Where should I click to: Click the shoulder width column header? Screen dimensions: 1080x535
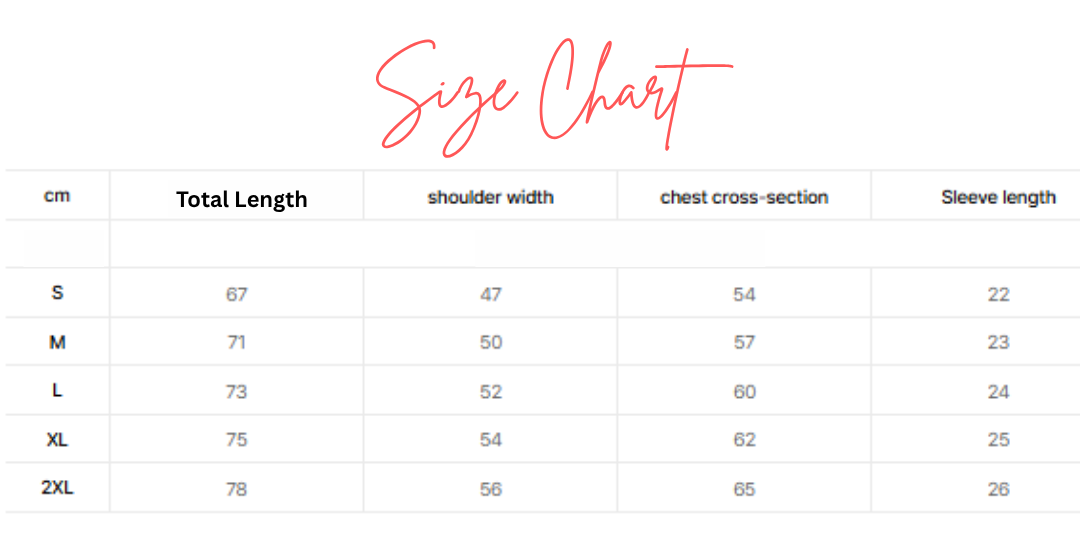[490, 198]
